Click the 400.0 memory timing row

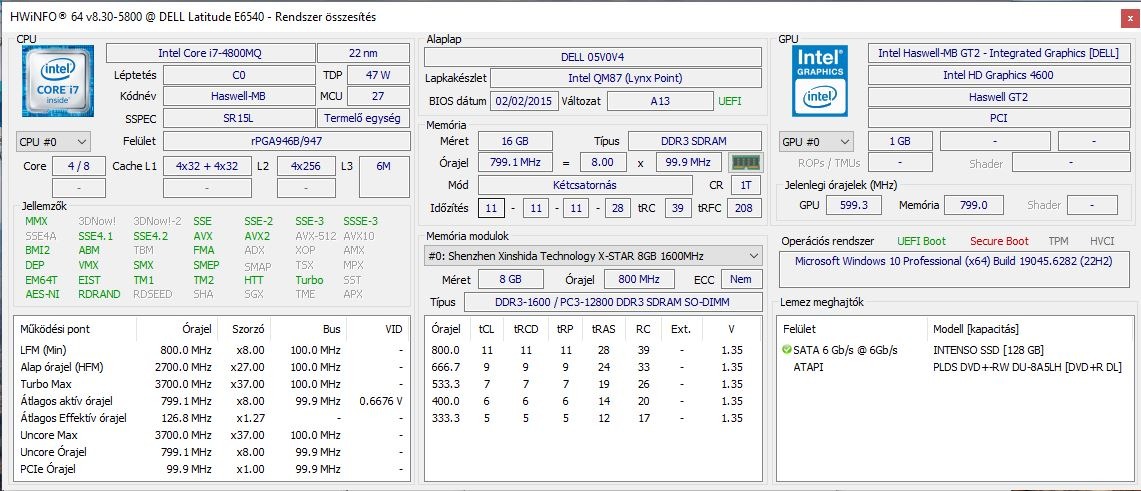(593, 401)
